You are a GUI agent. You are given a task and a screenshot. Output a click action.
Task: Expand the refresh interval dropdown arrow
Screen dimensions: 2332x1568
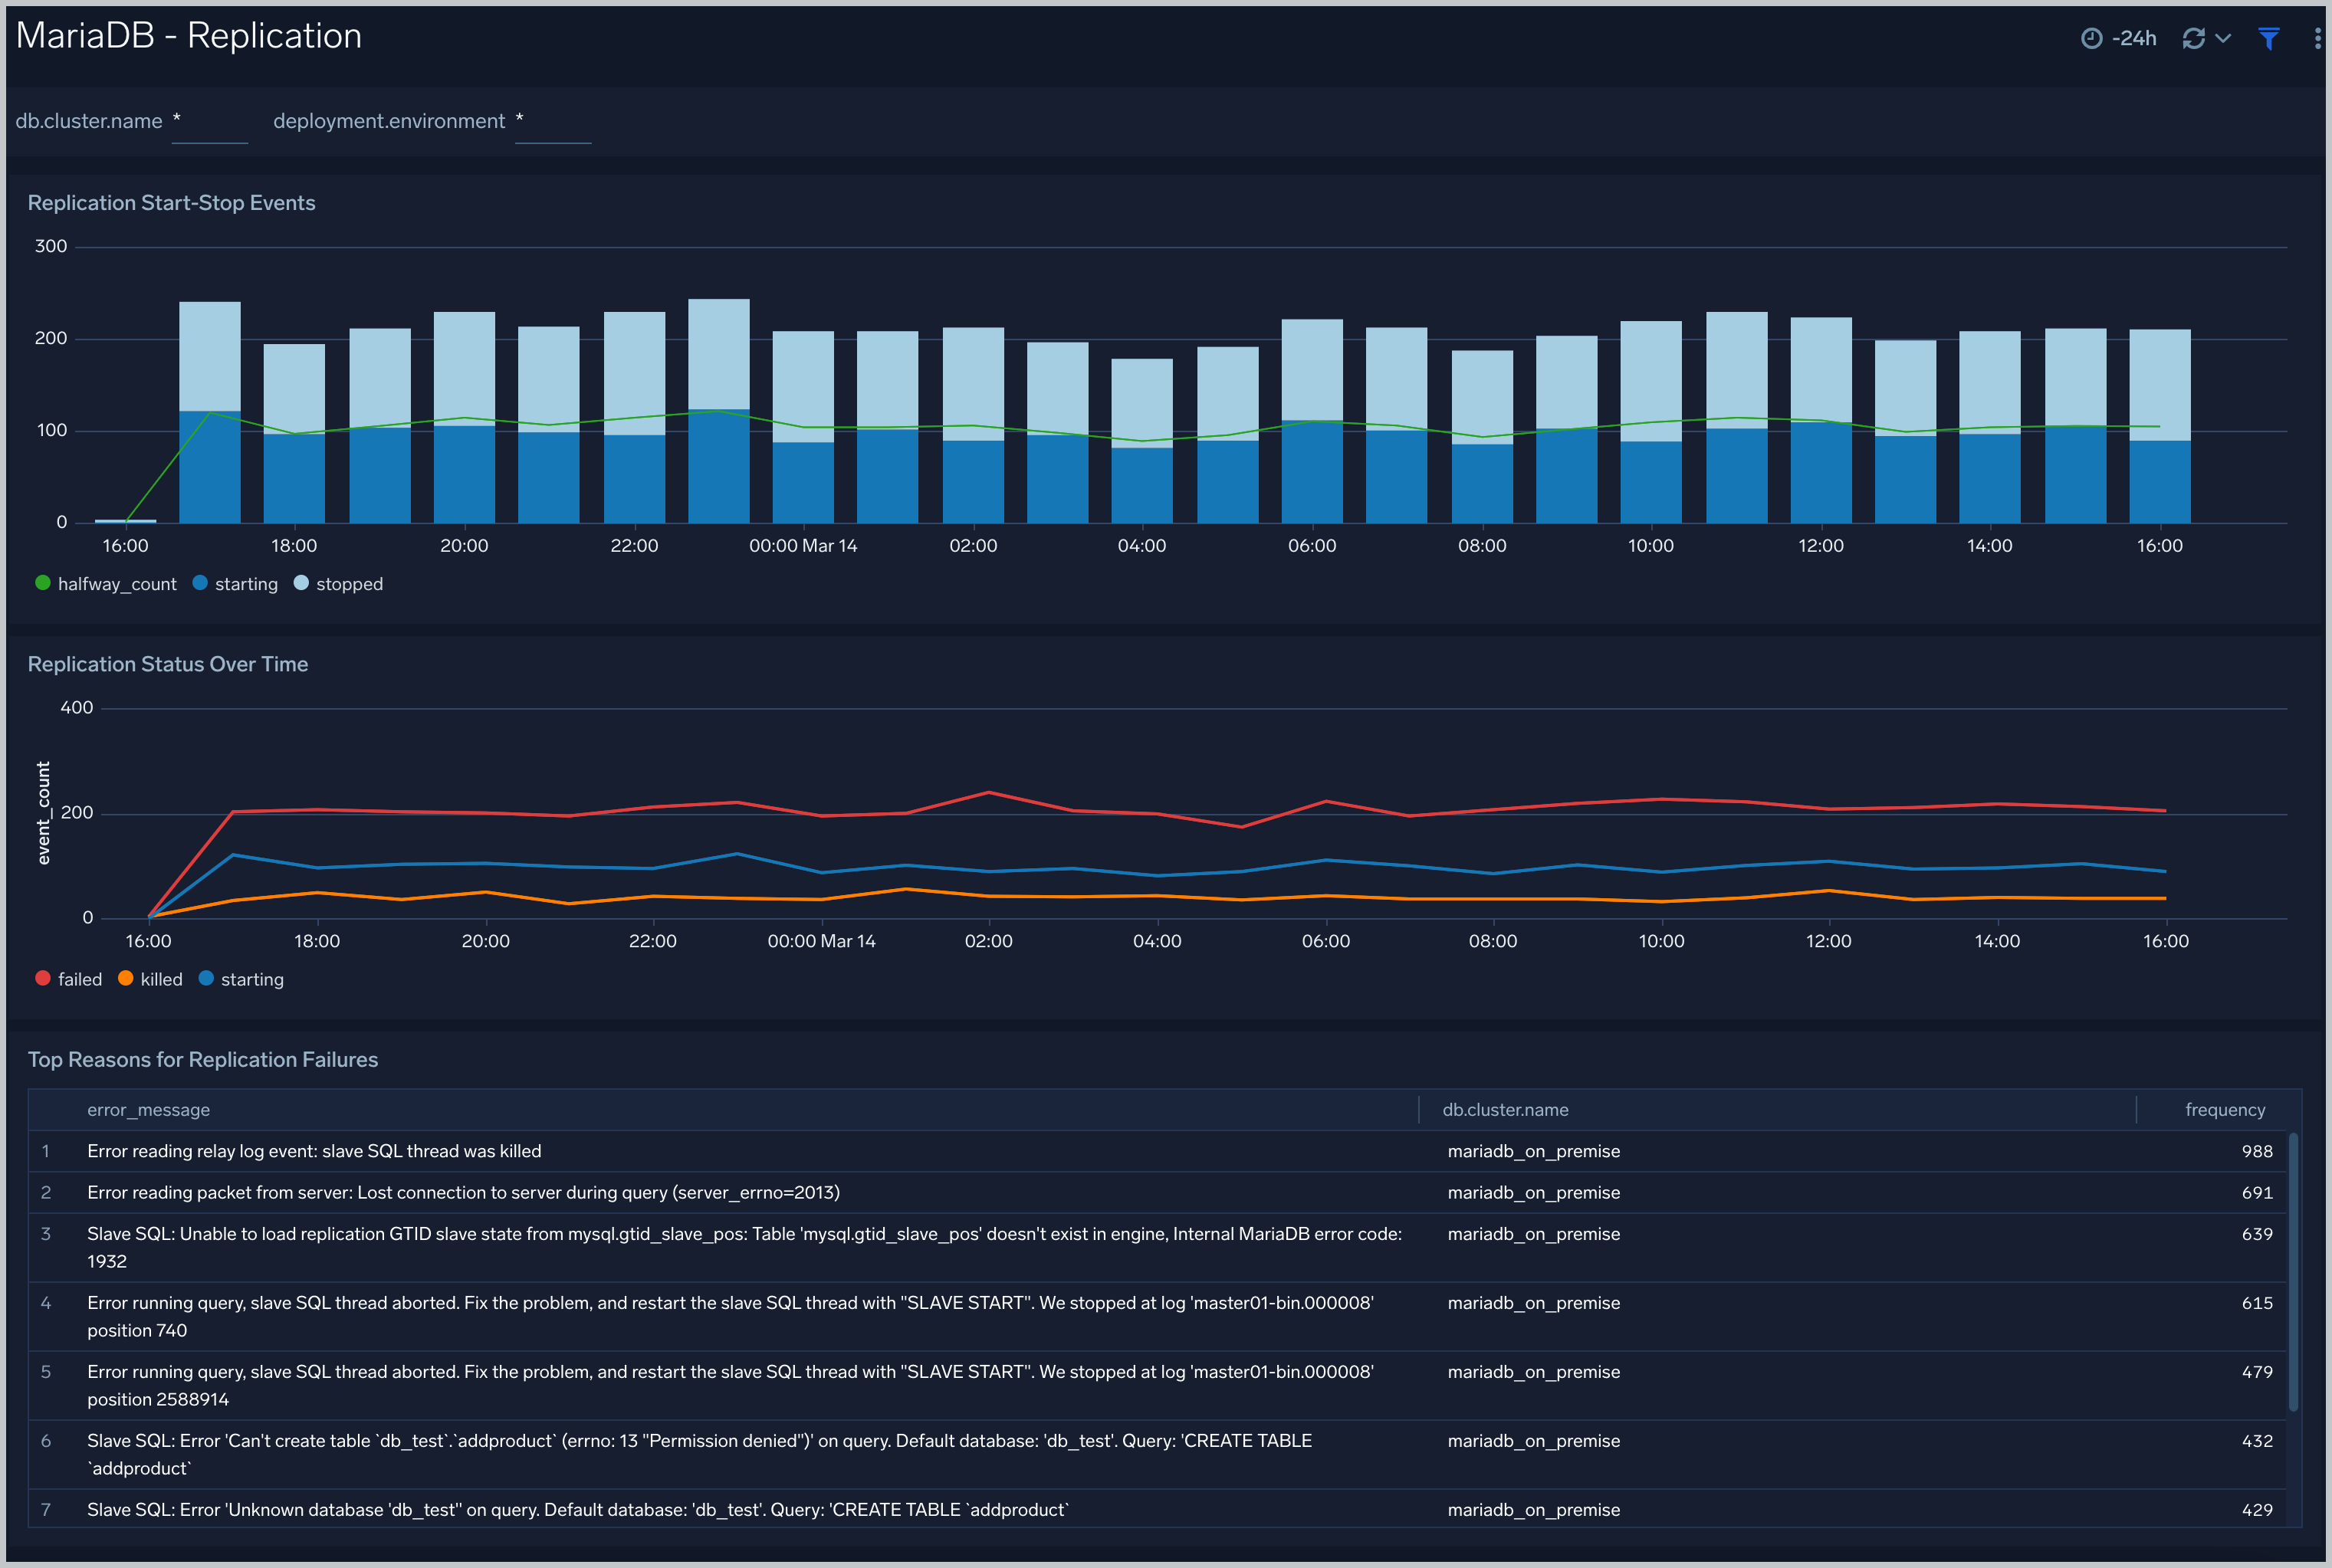(2223, 38)
